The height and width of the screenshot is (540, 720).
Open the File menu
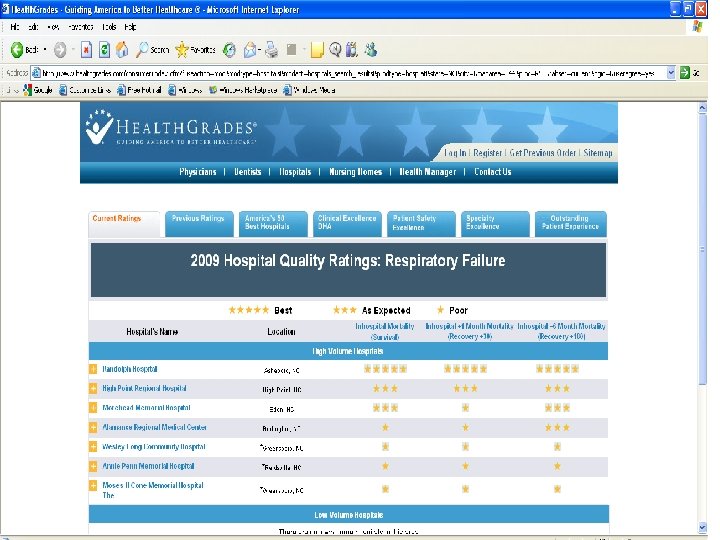pyautogui.click(x=15, y=27)
